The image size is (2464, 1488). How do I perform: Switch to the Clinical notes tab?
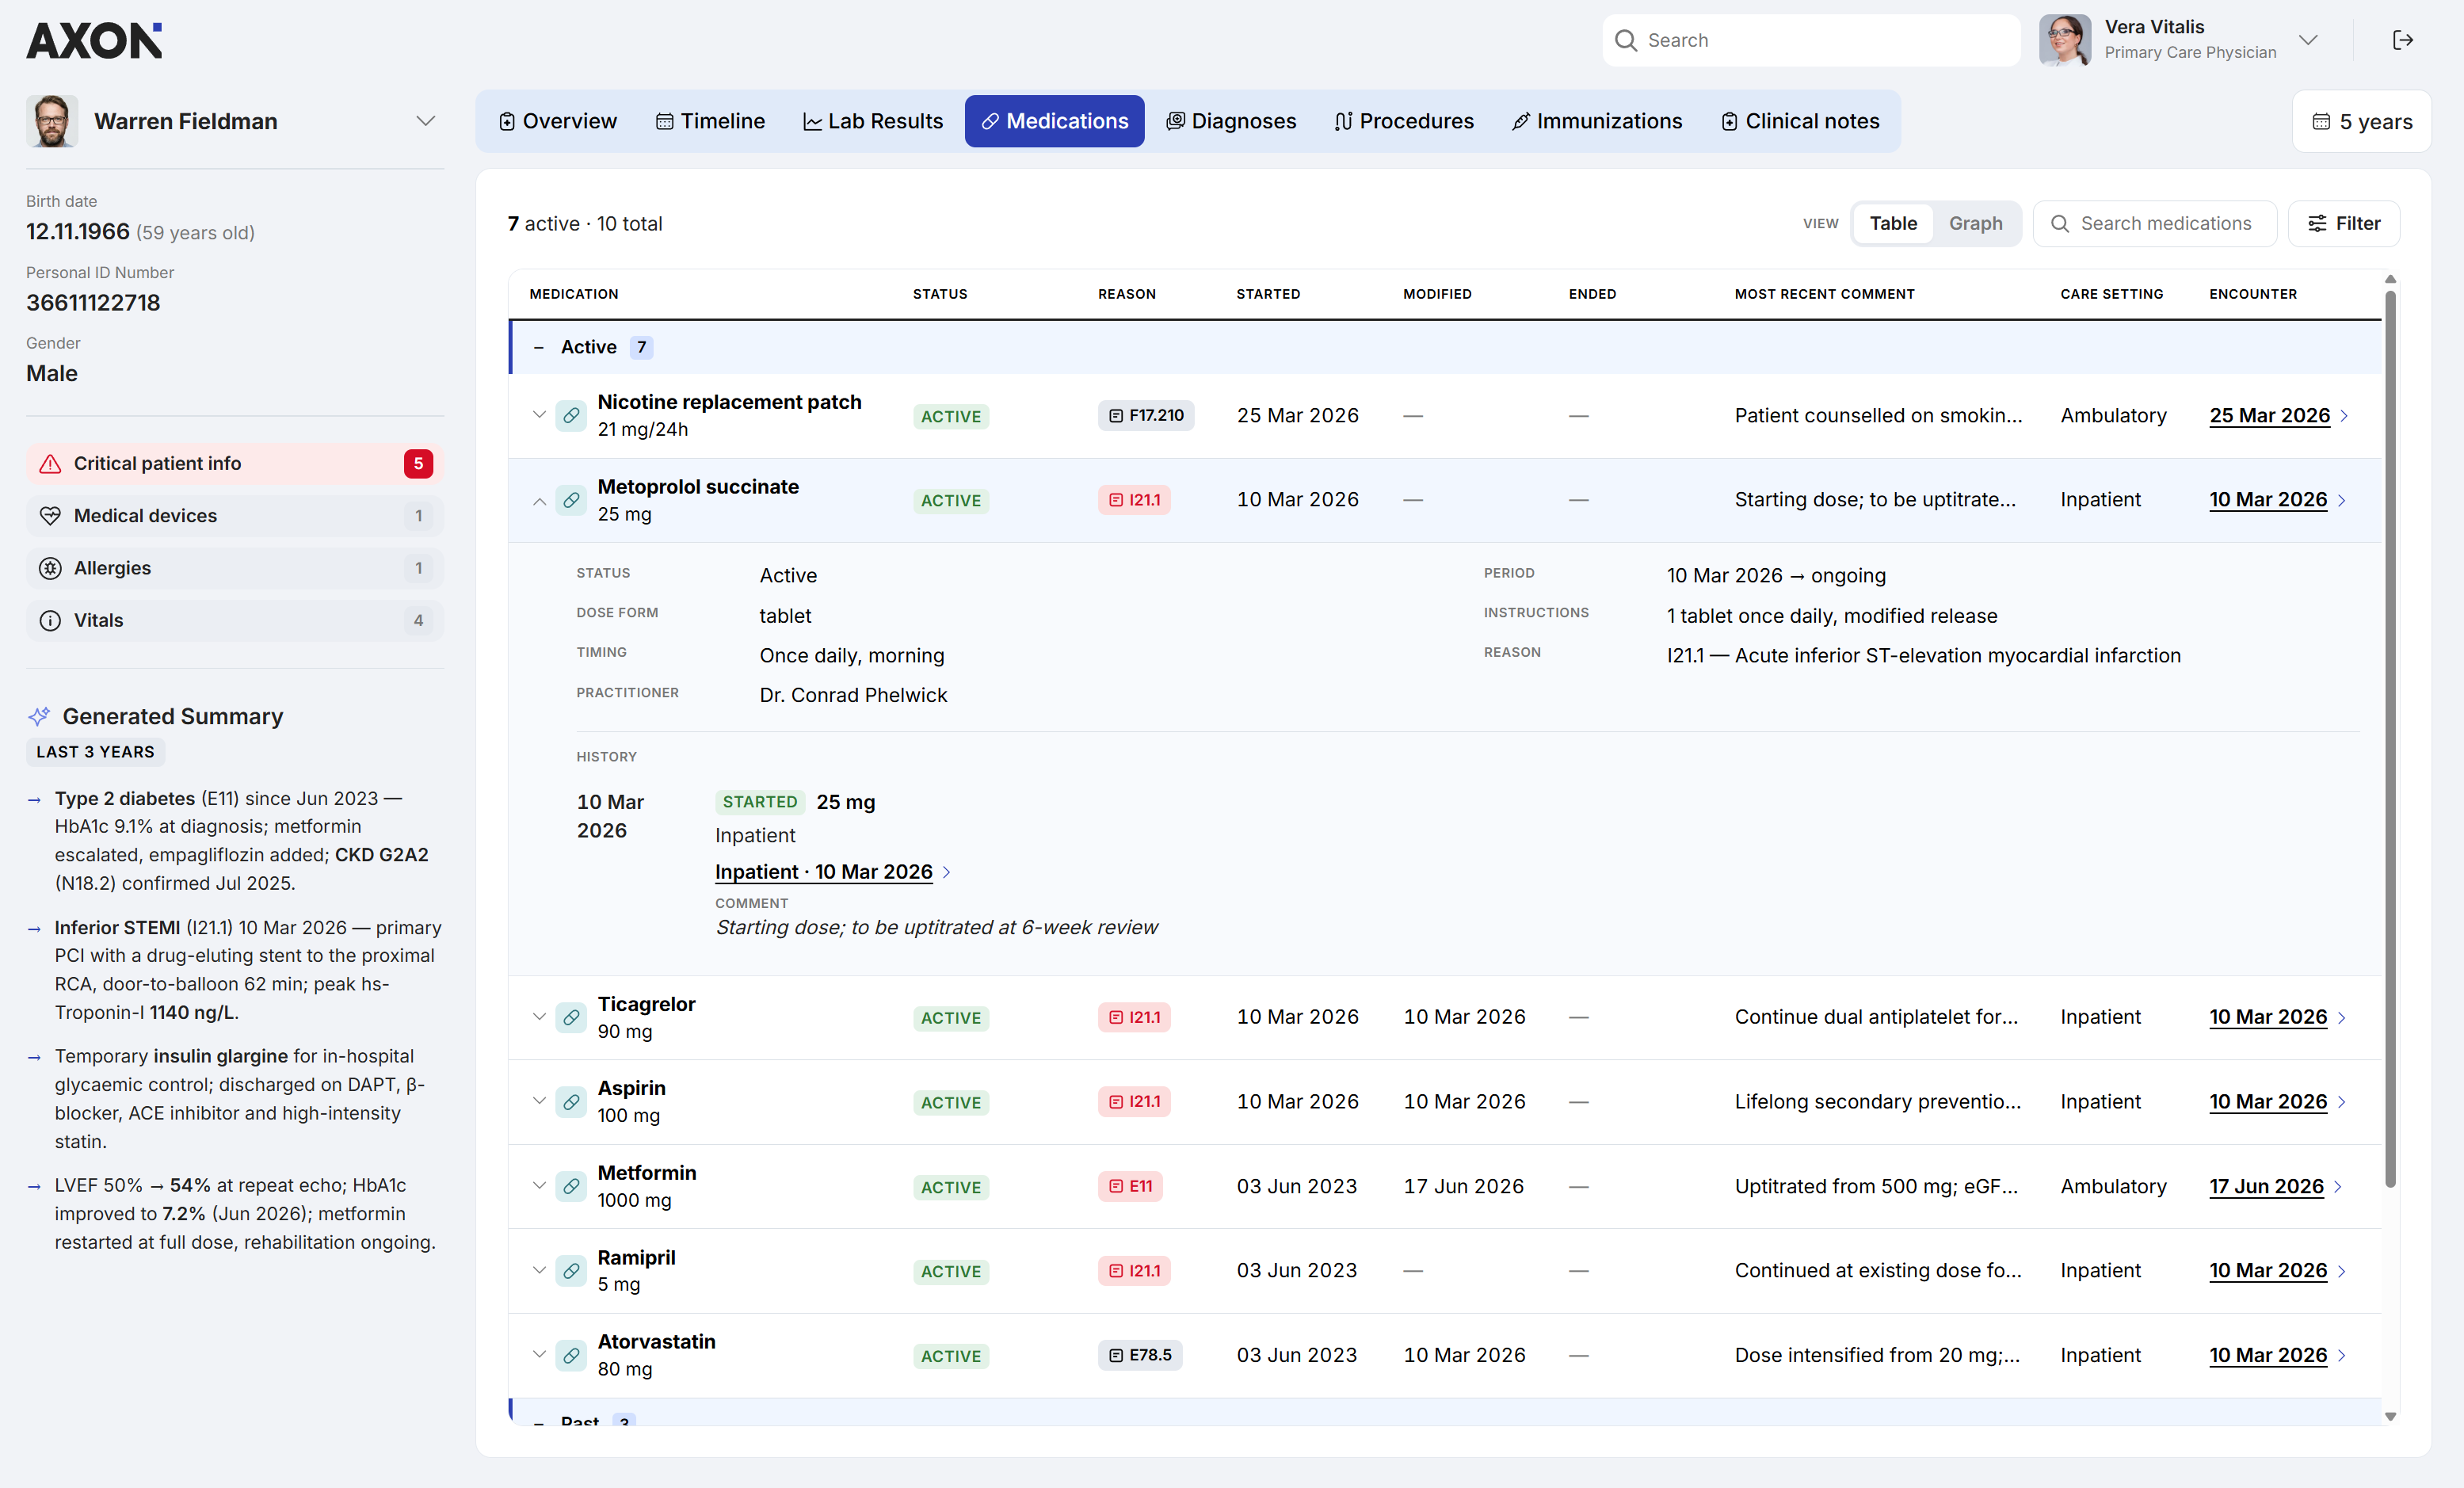click(1800, 121)
